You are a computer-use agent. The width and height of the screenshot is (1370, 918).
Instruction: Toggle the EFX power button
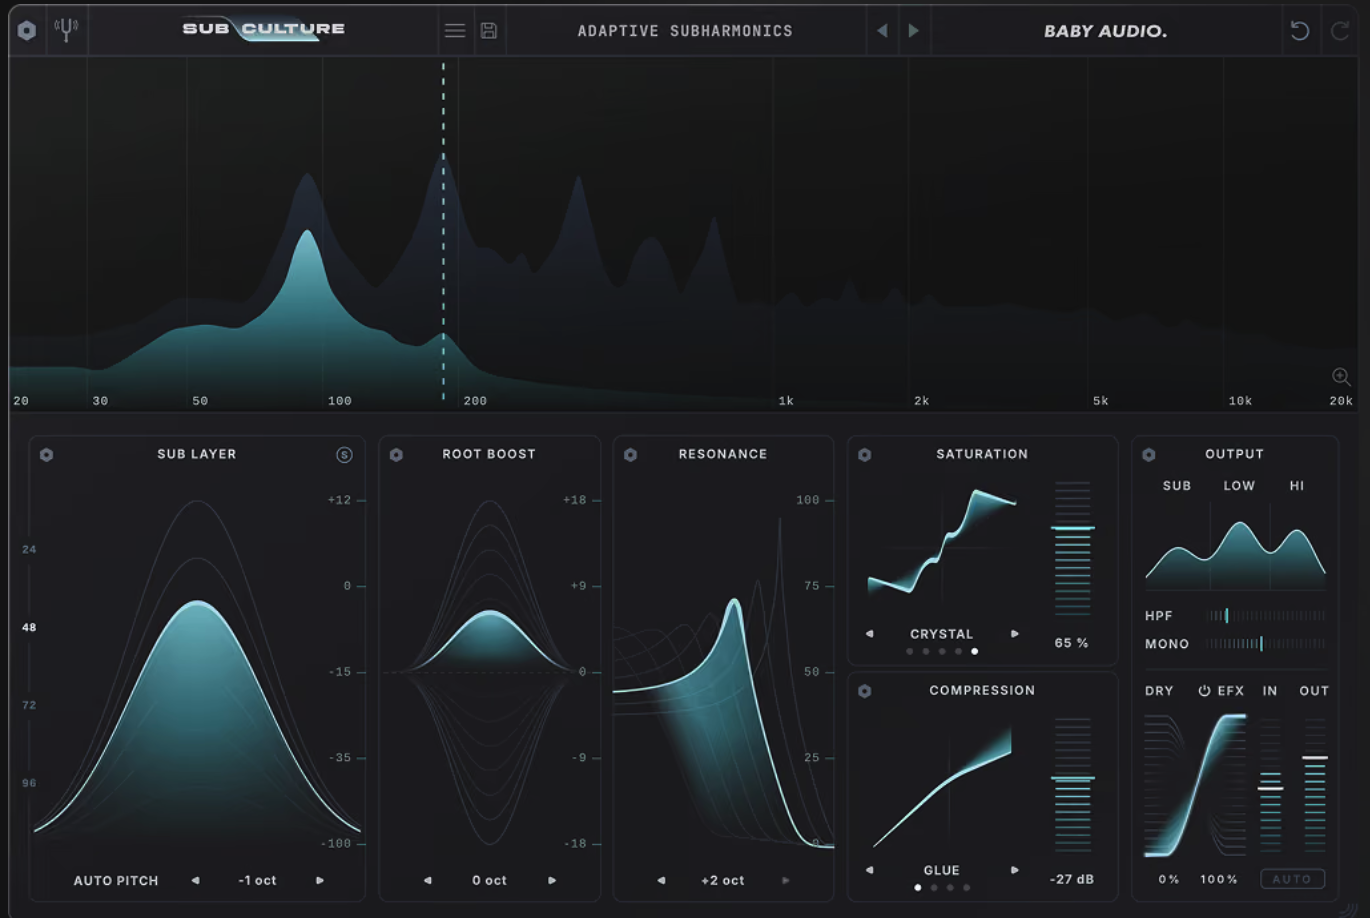[1204, 691]
